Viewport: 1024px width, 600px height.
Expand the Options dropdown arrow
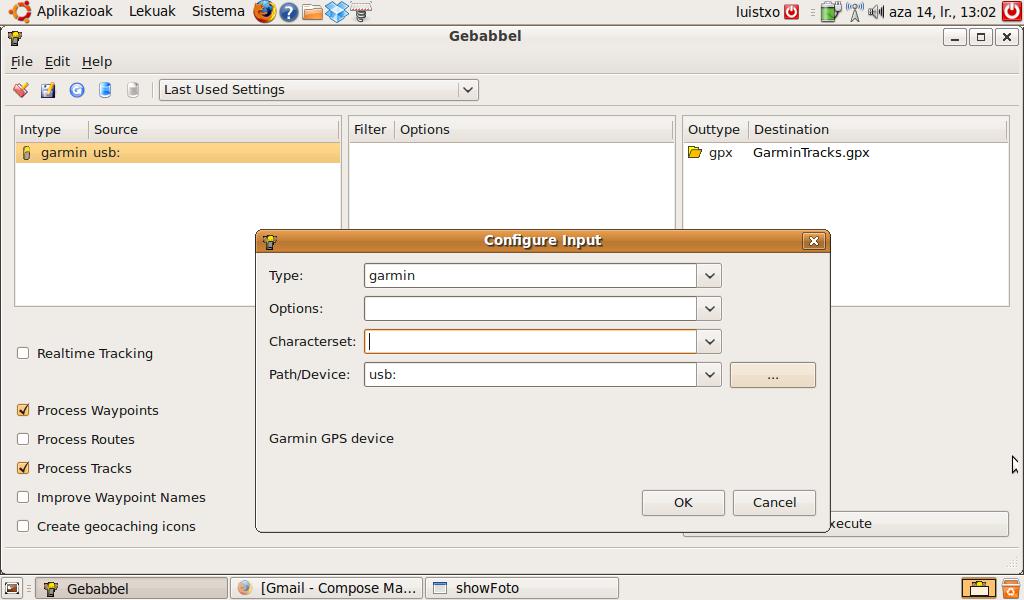click(709, 309)
